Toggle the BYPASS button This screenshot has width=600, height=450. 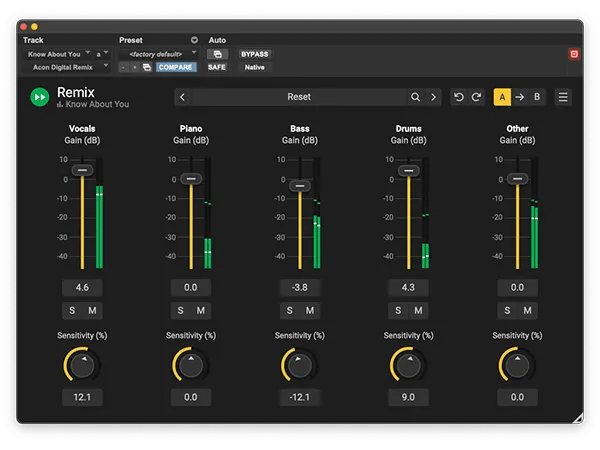click(254, 54)
